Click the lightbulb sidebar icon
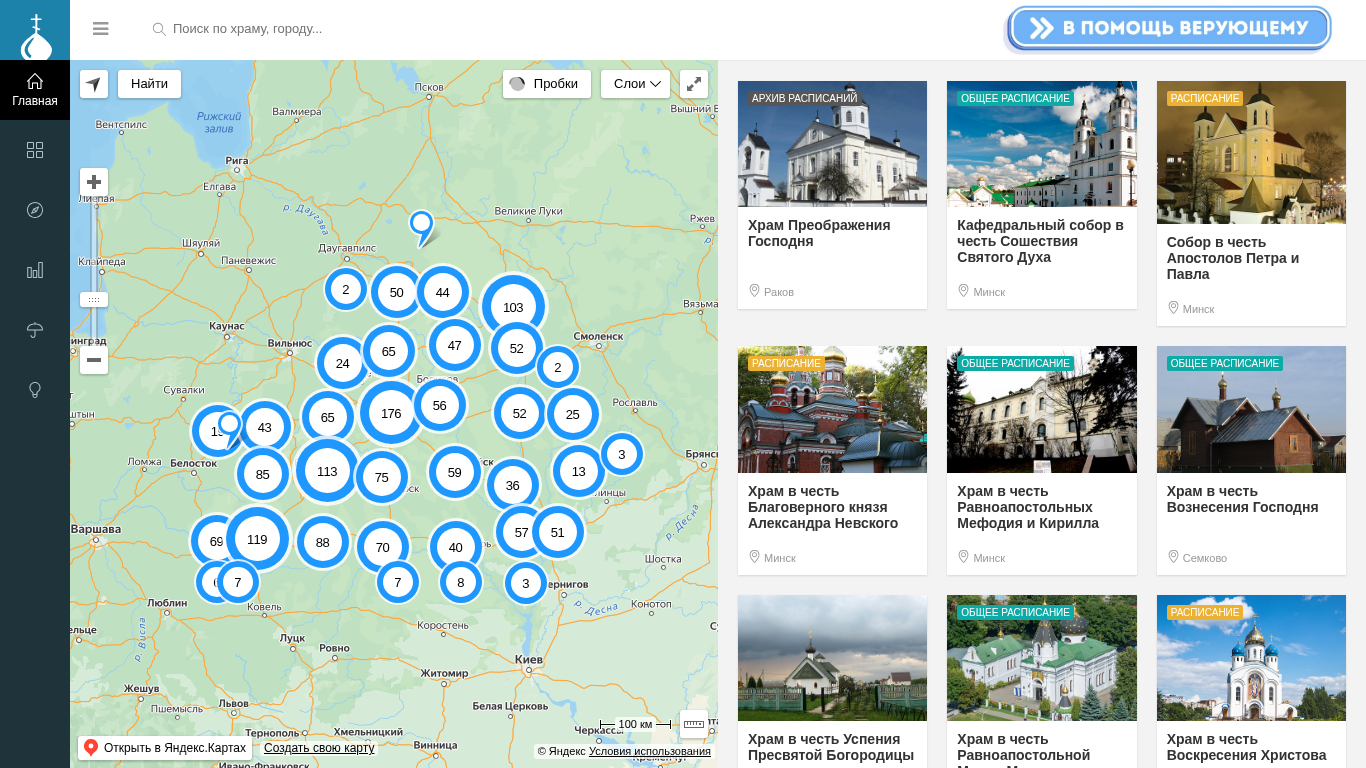1366x768 pixels. (35, 390)
